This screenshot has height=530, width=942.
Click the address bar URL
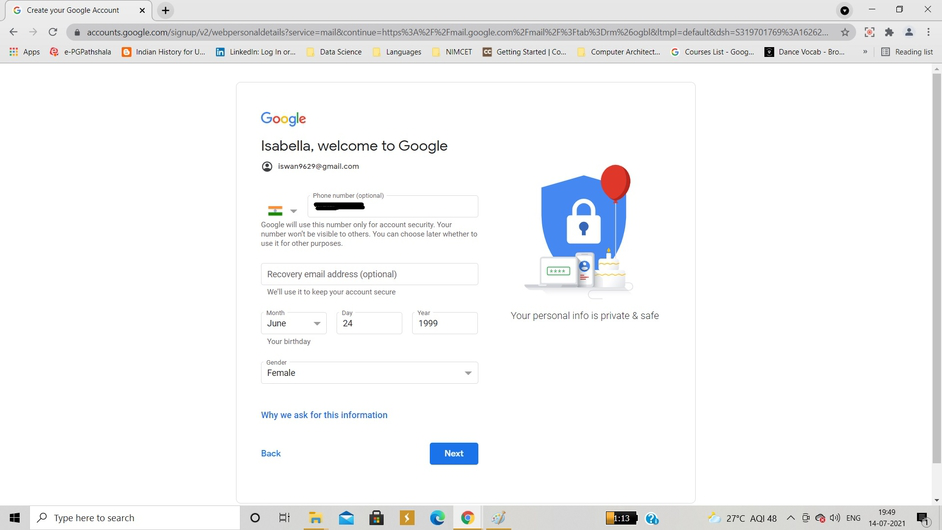pyautogui.click(x=457, y=32)
